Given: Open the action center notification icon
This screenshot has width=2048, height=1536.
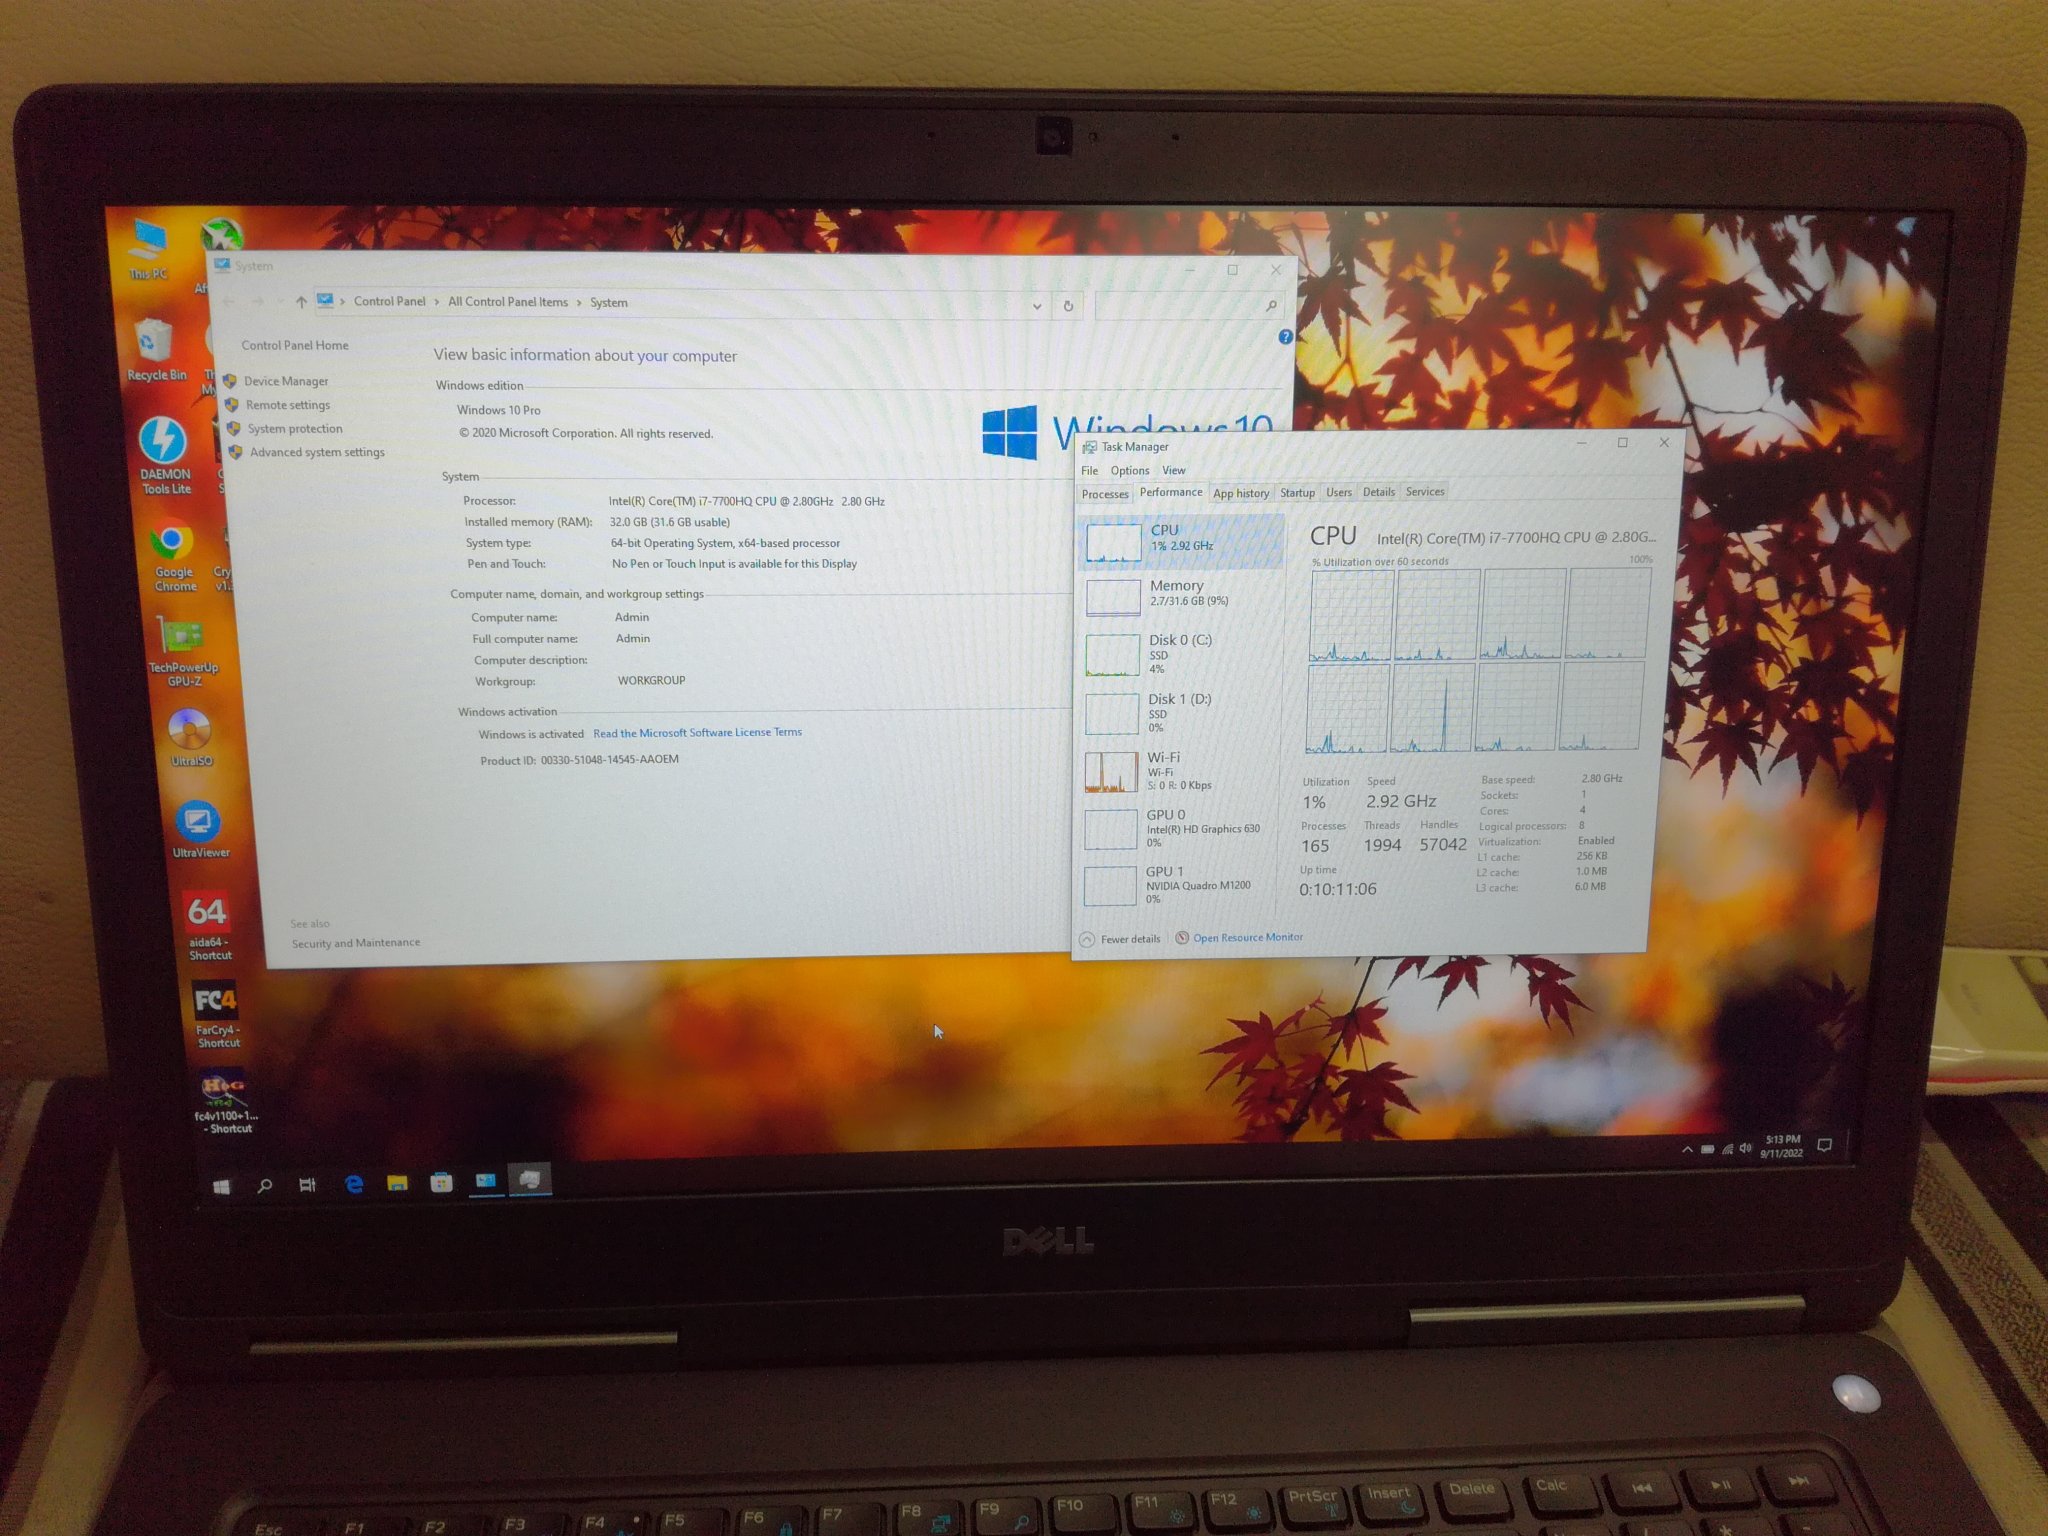Looking at the screenshot, I should tap(1824, 1146).
